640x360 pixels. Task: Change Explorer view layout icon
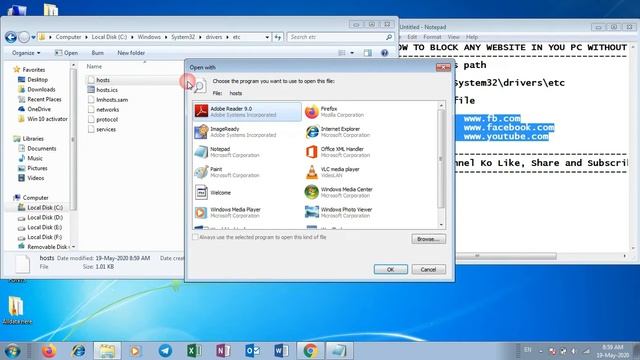click(x=342, y=53)
